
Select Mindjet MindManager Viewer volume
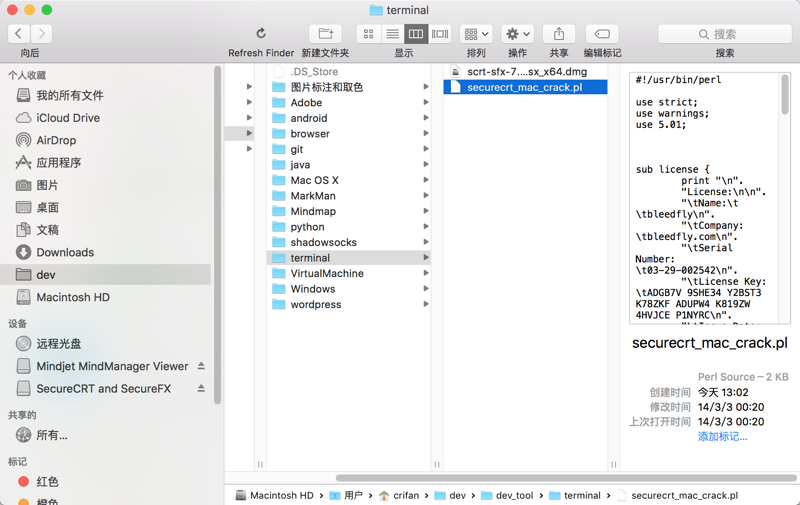click(x=102, y=366)
